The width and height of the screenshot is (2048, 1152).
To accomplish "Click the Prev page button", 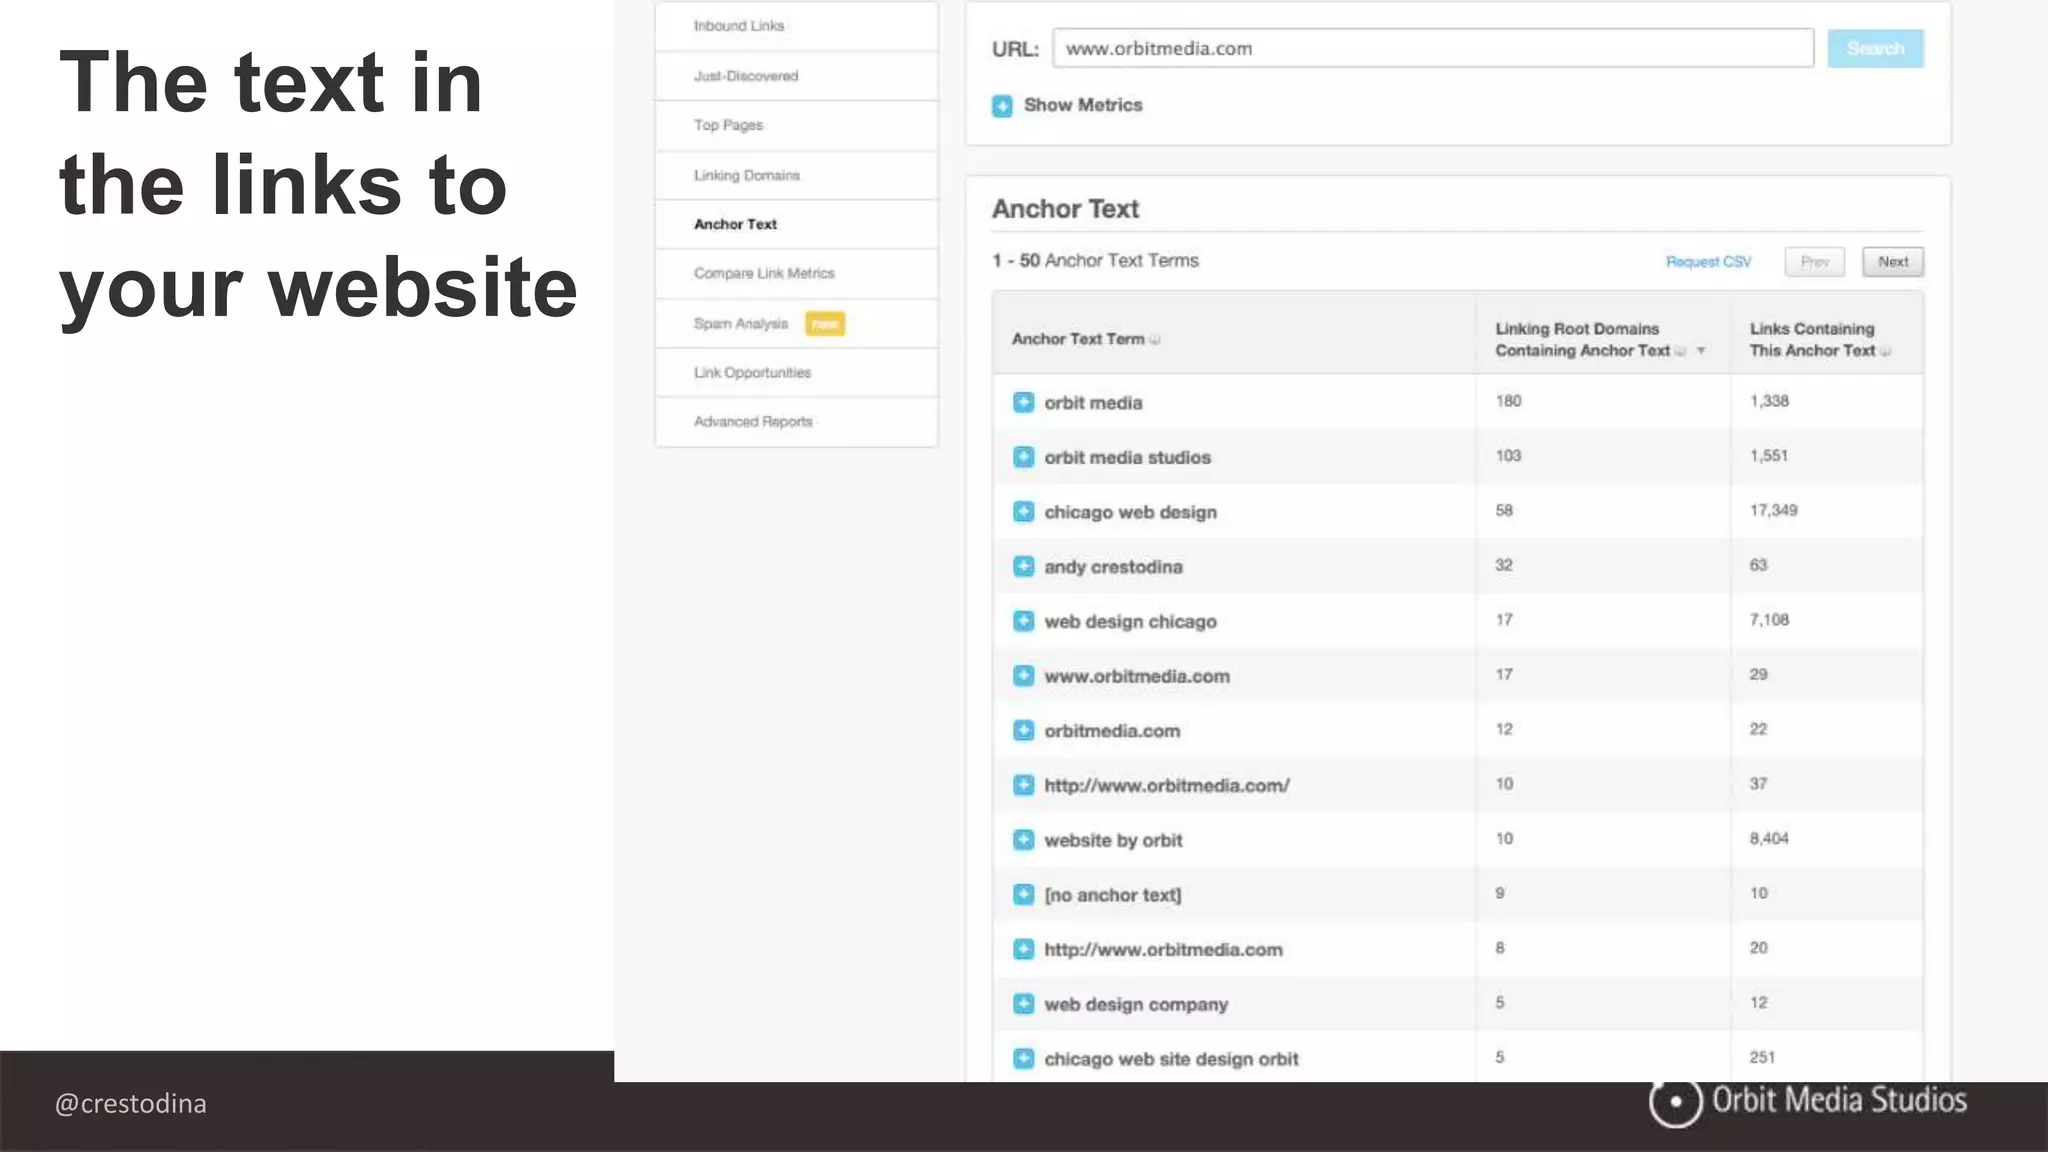I will coord(1814,262).
